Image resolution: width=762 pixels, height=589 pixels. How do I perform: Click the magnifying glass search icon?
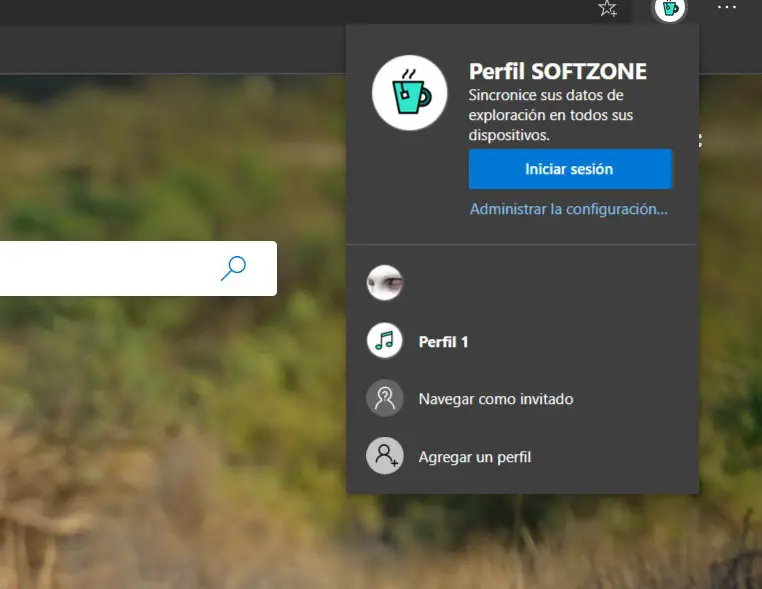[233, 268]
